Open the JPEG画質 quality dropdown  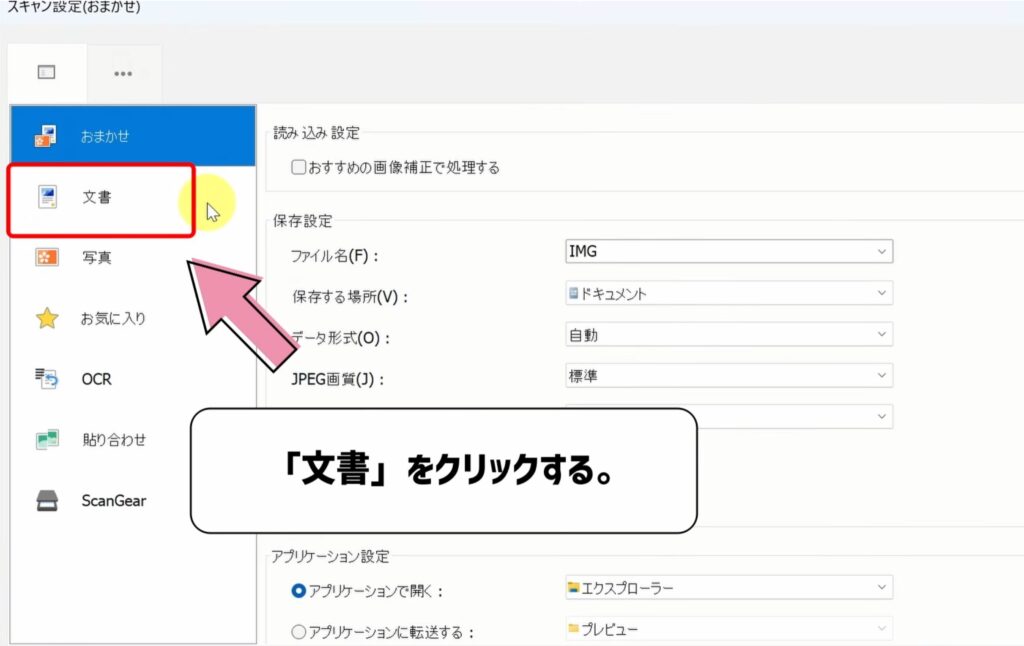[882, 375]
